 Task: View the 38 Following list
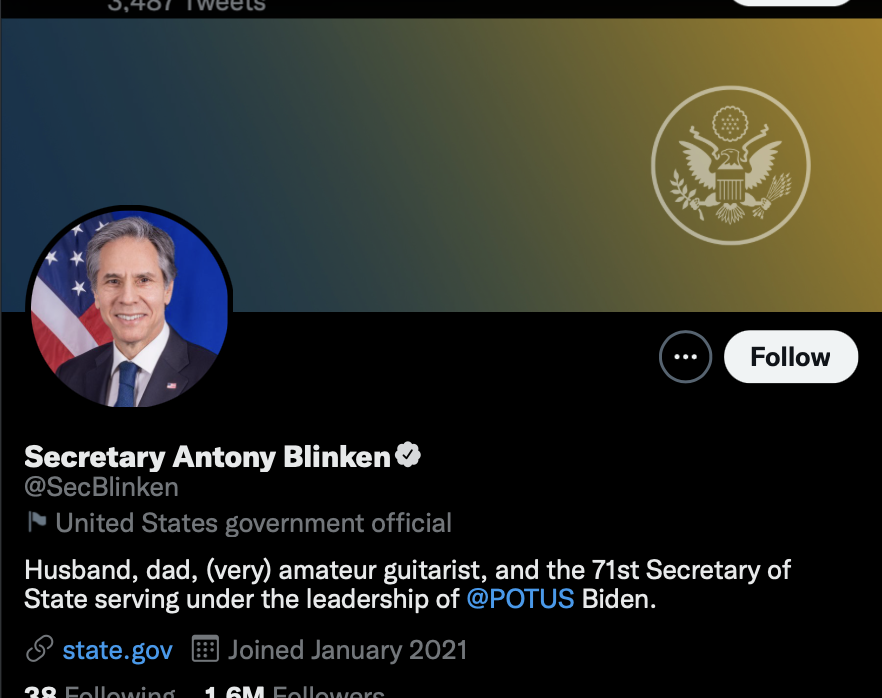pyautogui.click(x=99, y=692)
